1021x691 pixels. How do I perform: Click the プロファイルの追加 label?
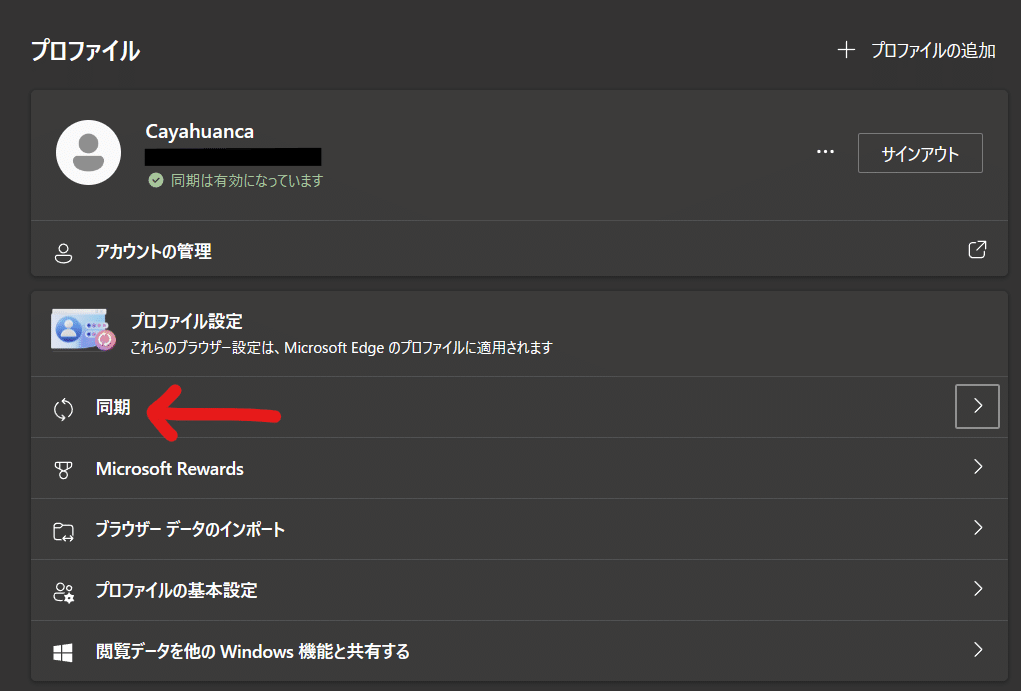pos(933,50)
